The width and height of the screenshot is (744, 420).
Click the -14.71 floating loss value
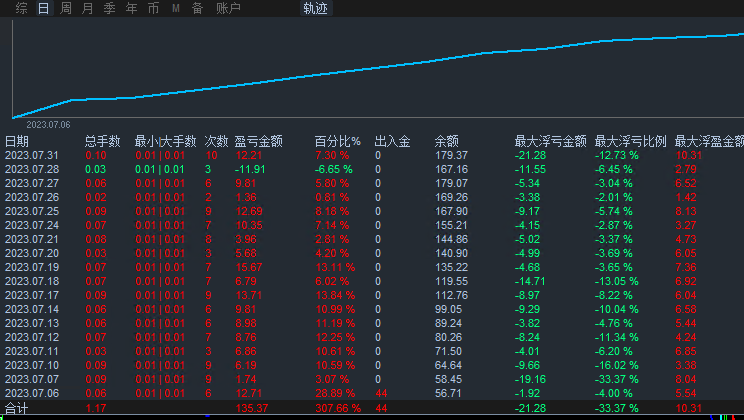point(530,281)
